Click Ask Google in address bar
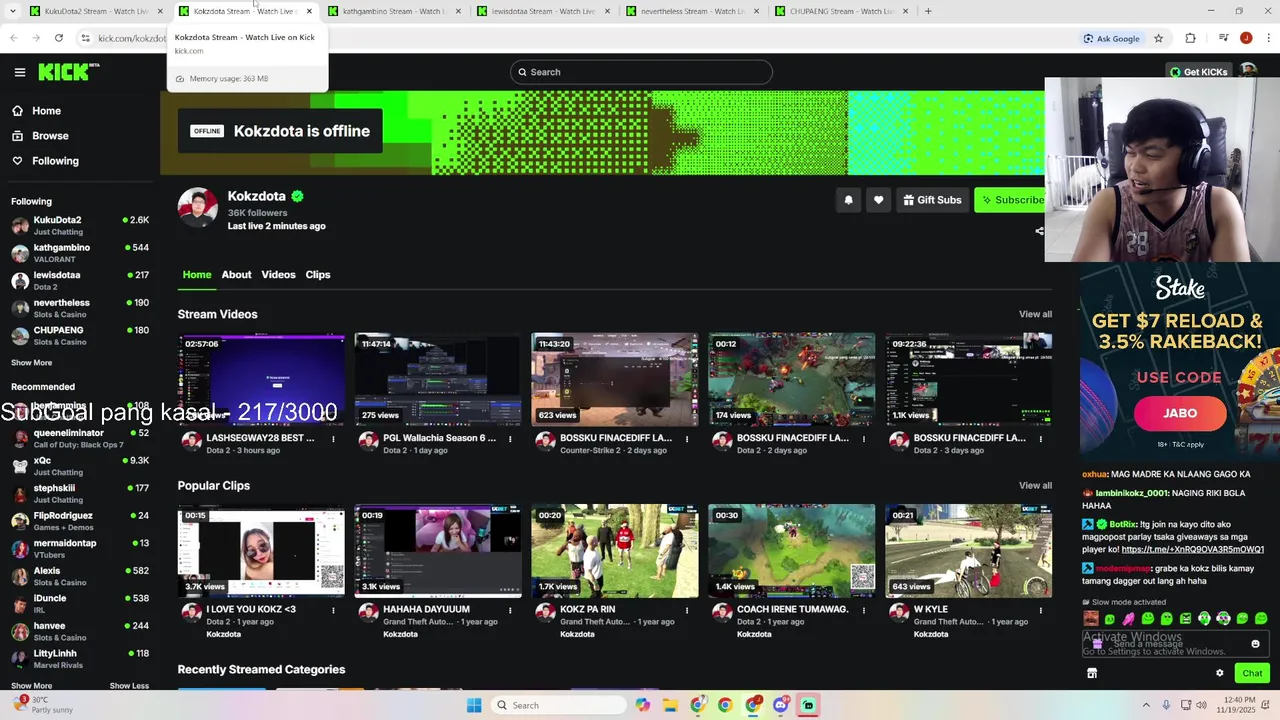 tap(1111, 38)
